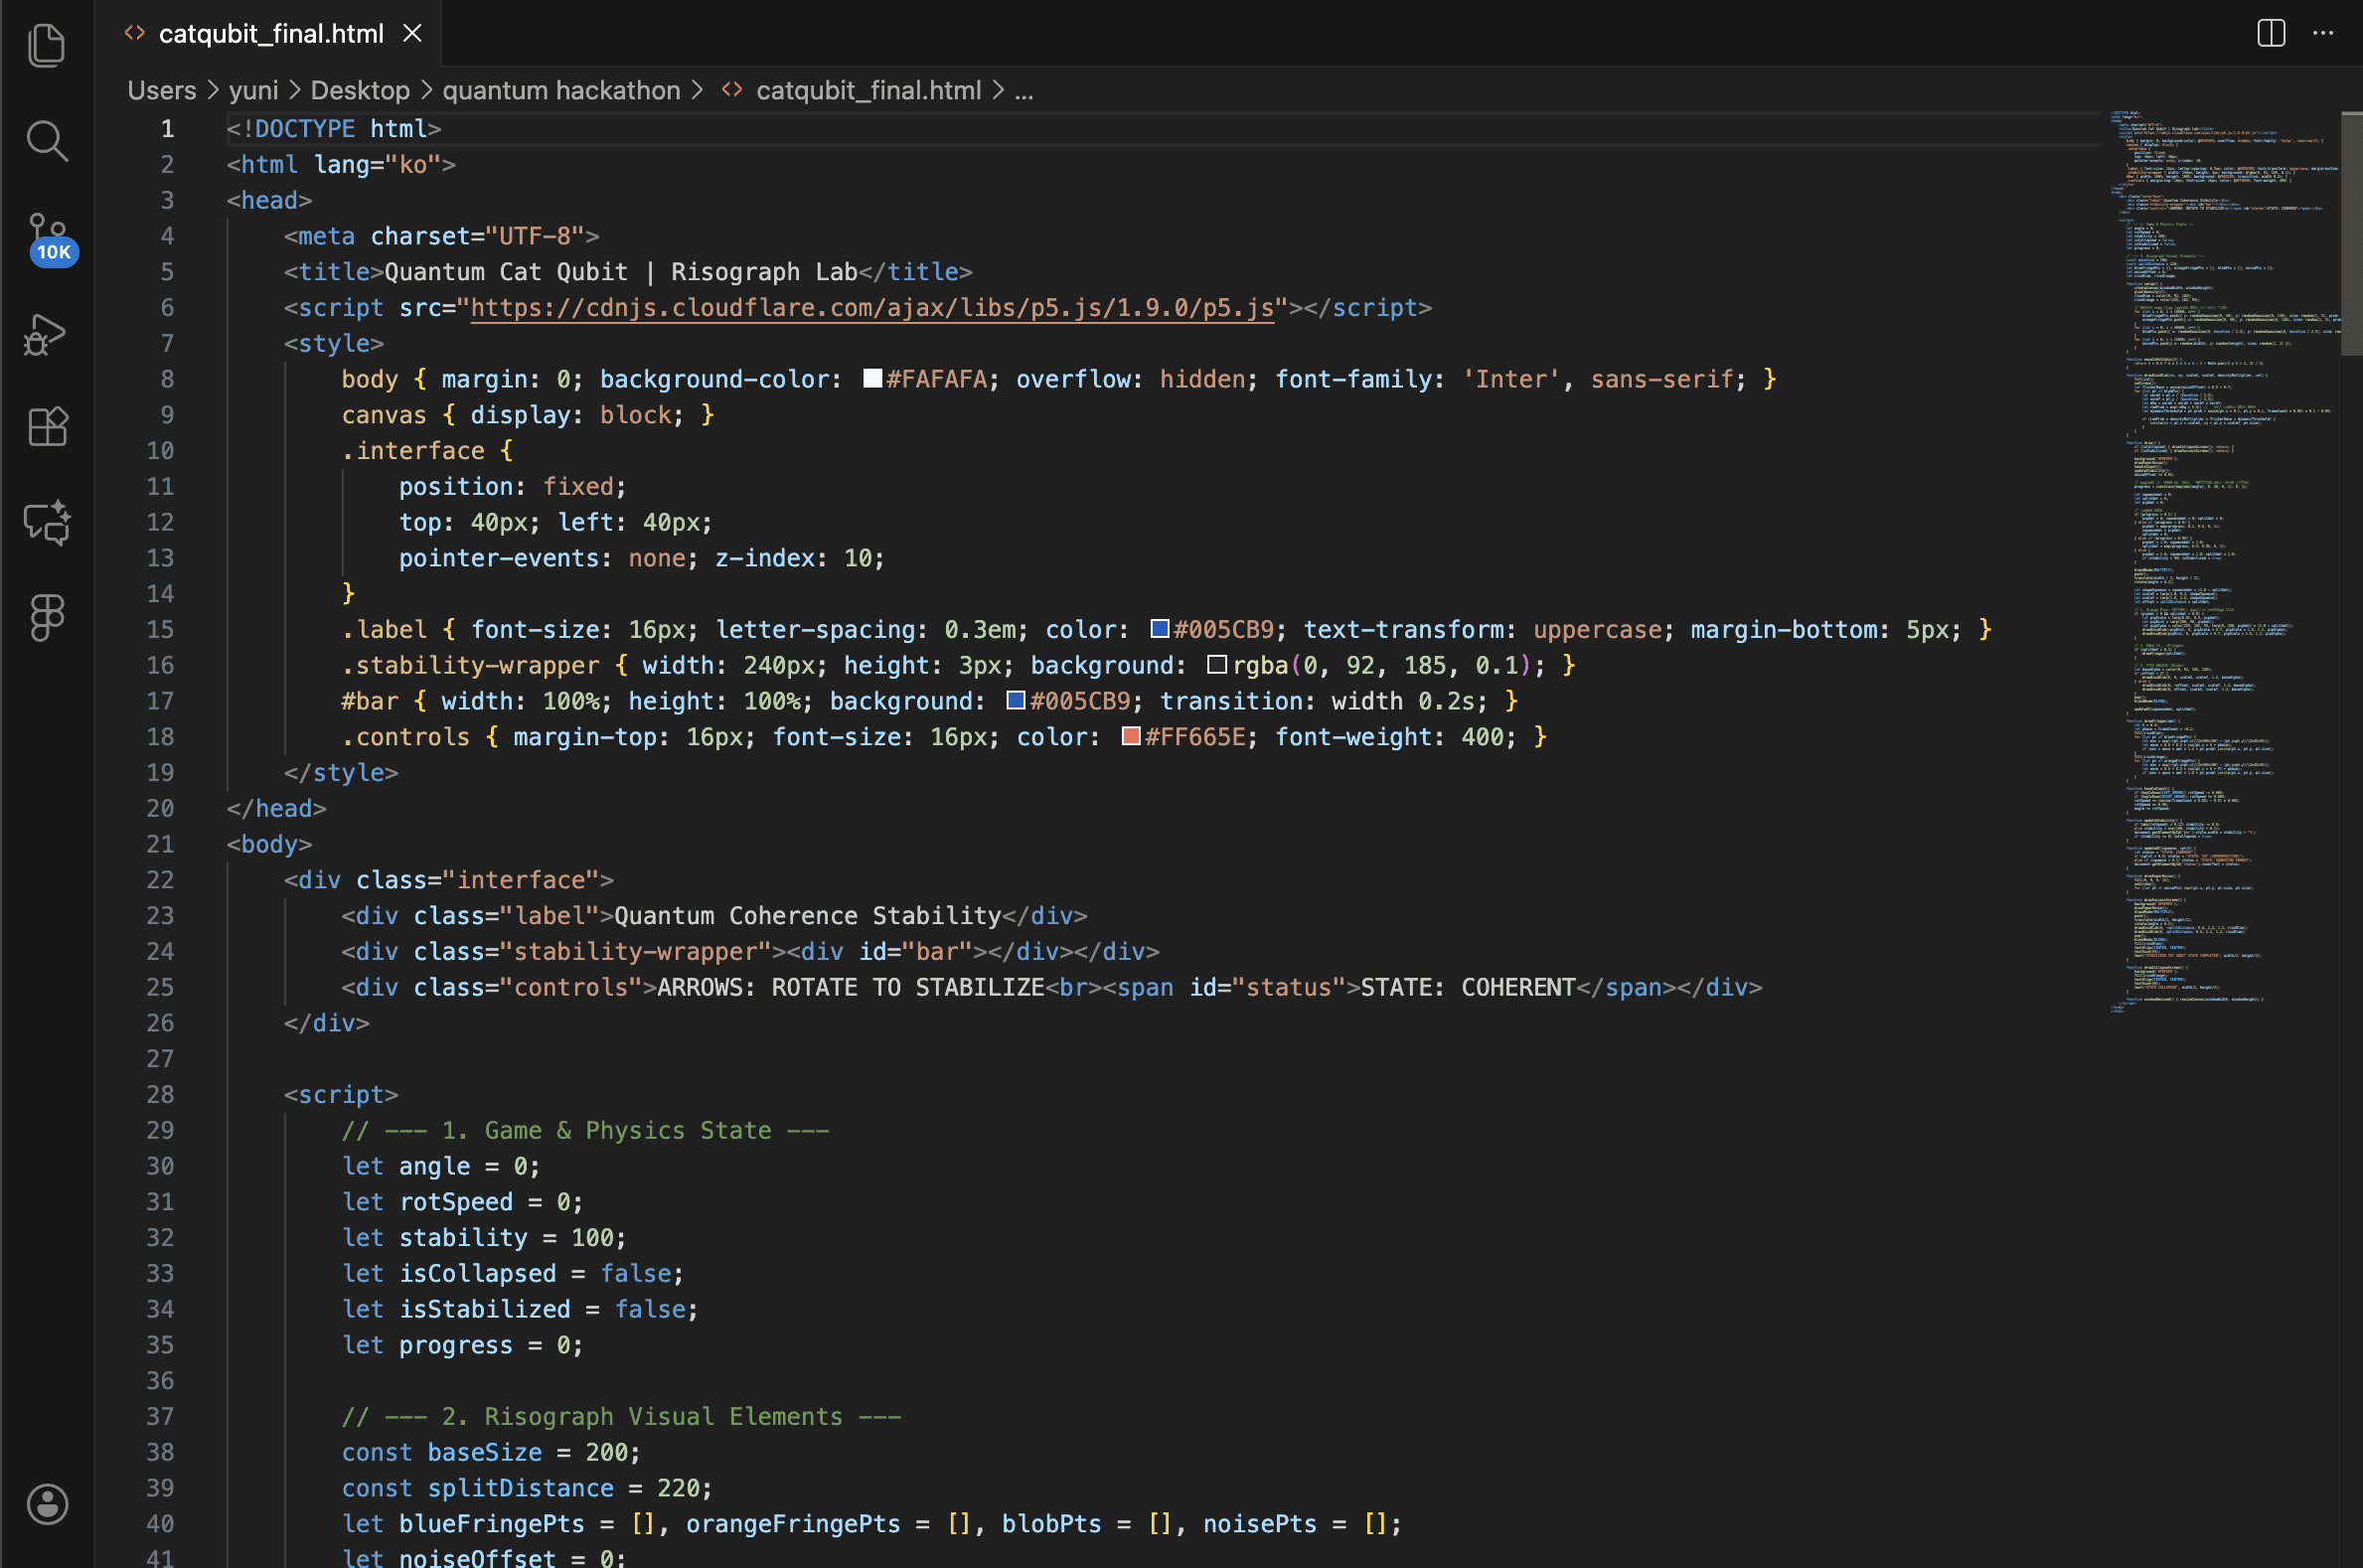Open the Run and Debug view

click(x=46, y=334)
